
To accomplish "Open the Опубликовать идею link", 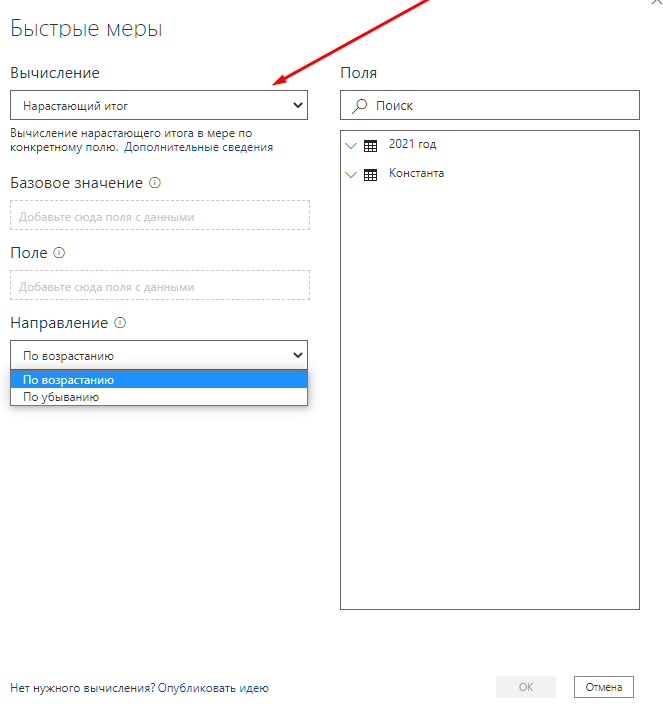I will coord(213,688).
